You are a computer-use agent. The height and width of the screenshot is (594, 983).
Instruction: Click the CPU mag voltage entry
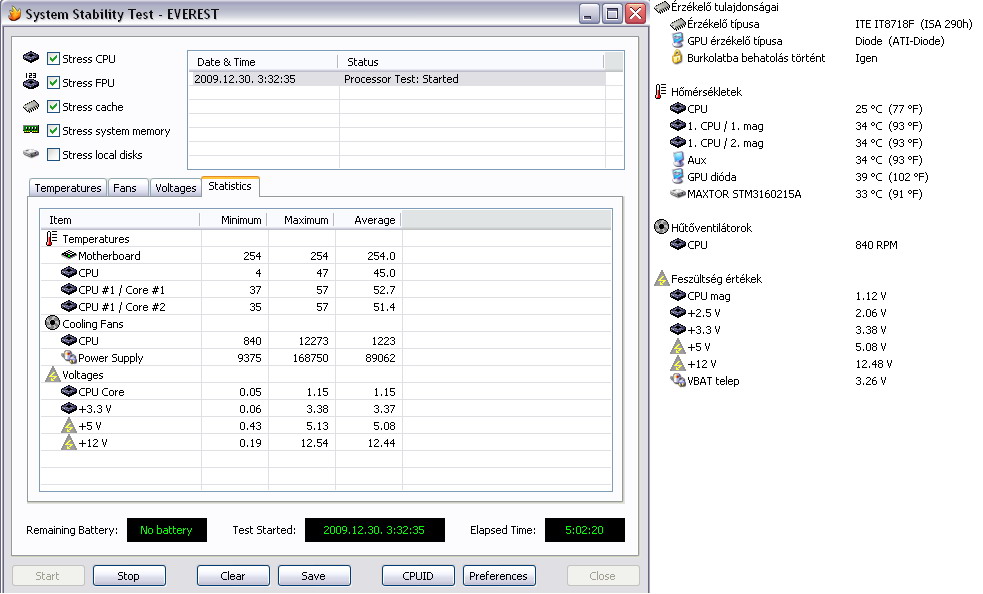coord(708,295)
